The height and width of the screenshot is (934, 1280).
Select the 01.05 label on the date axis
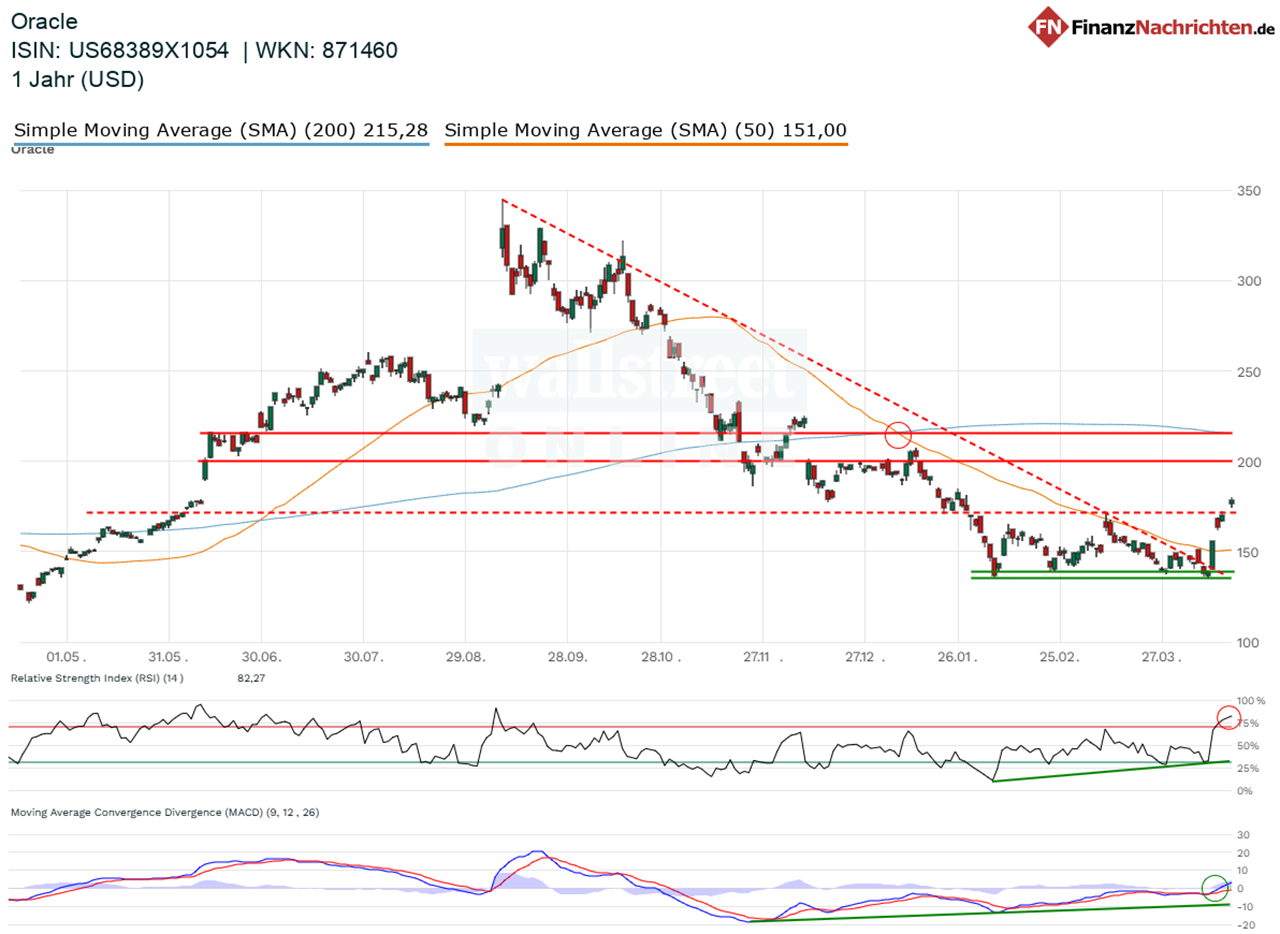66,658
